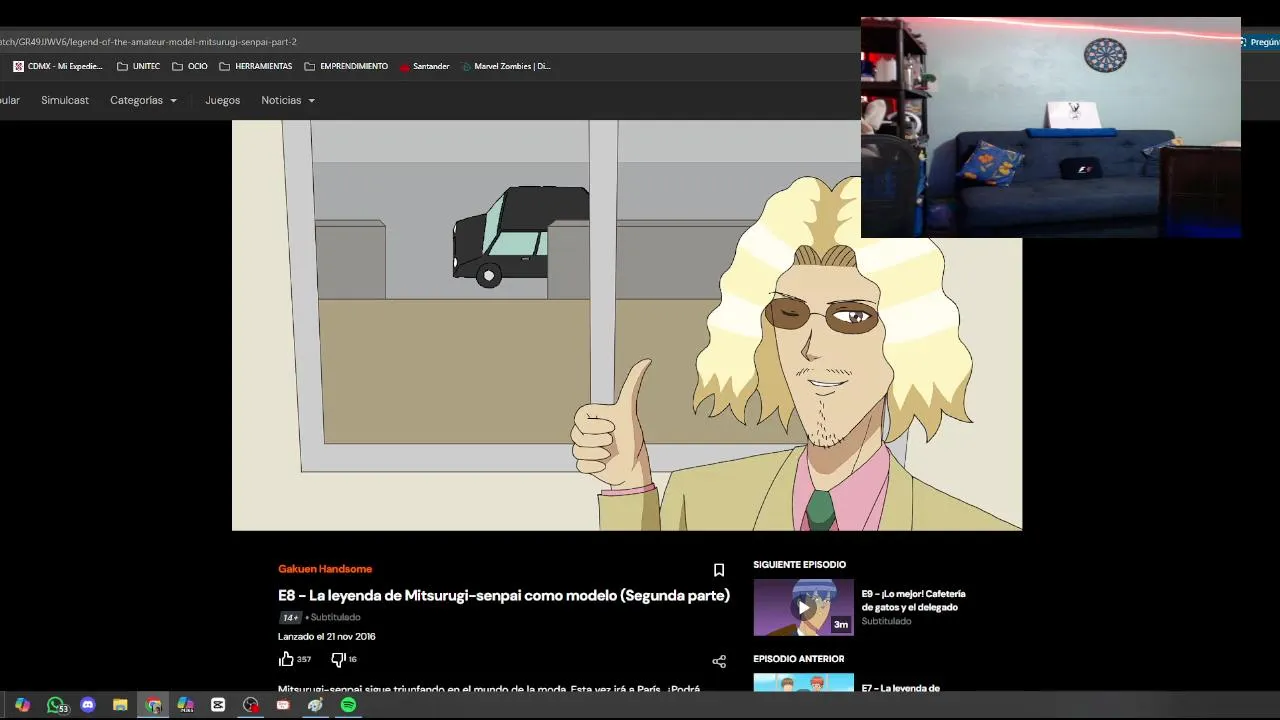Open the Simulcast menu item
The image size is (1280, 720).
pyautogui.click(x=65, y=100)
